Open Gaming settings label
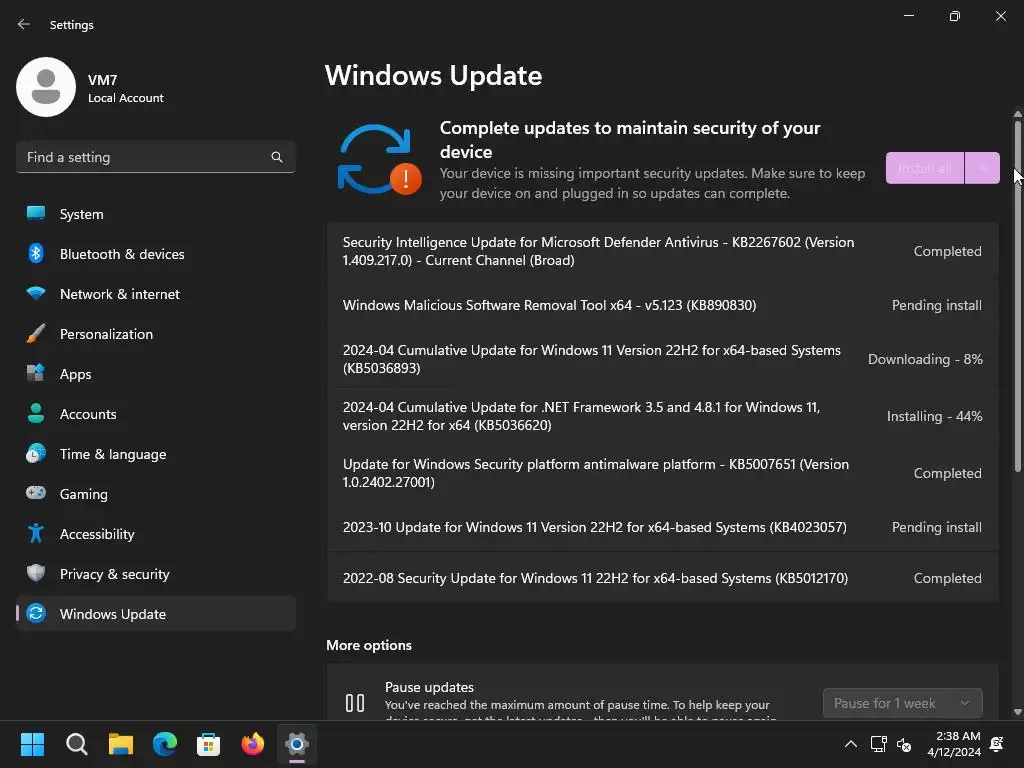Image resolution: width=1024 pixels, height=768 pixels. 84,494
